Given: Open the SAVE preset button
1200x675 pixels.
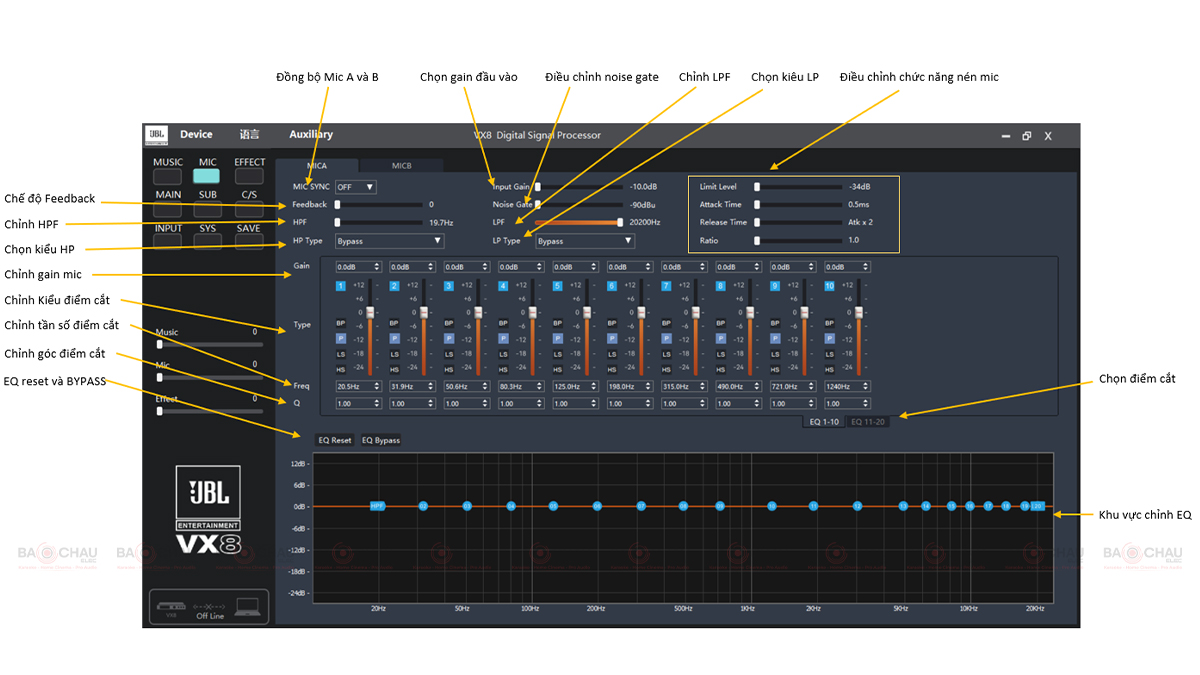Looking at the screenshot, I should (249, 241).
